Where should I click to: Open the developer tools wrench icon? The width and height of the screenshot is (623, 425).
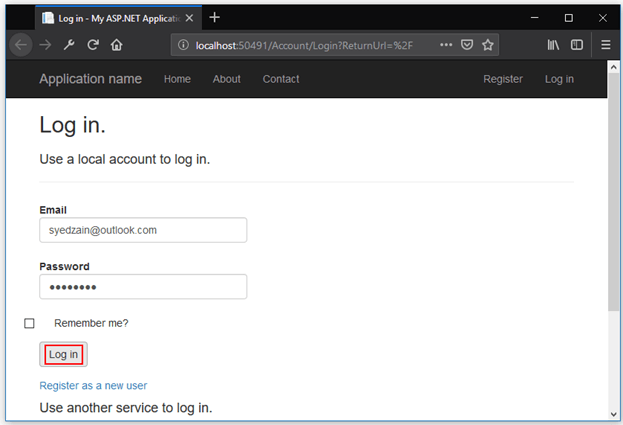(x=69, y=45)
